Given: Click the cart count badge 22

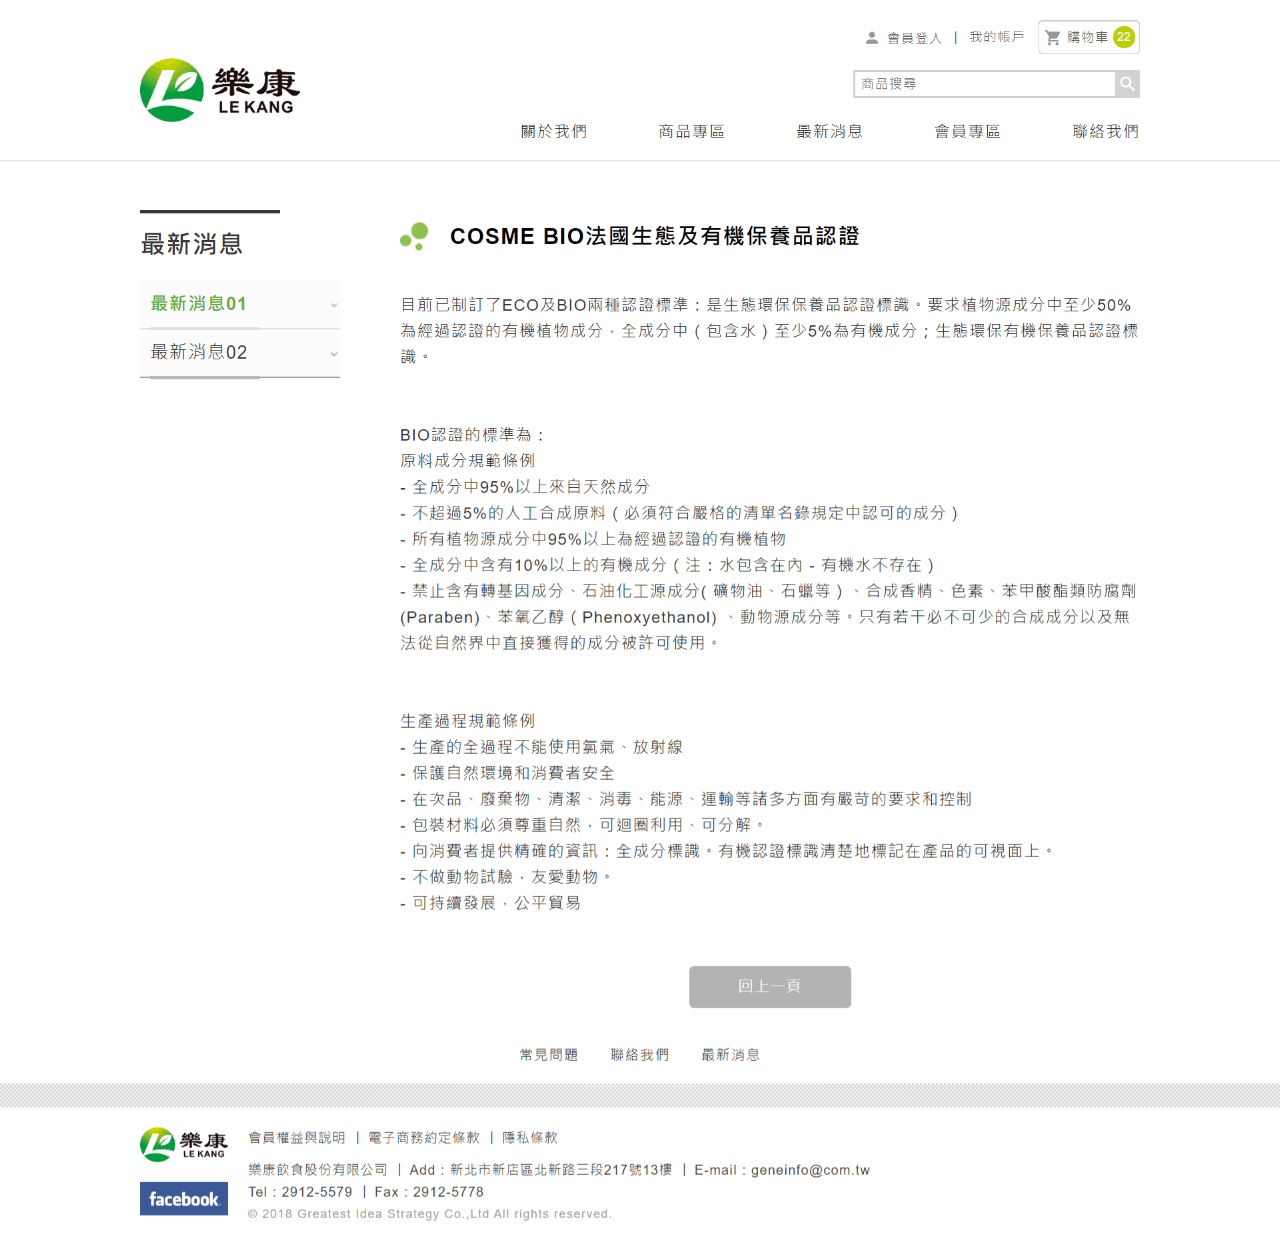Looking at the screenshot, I should pyautogui.click(x=1124, y=37).
